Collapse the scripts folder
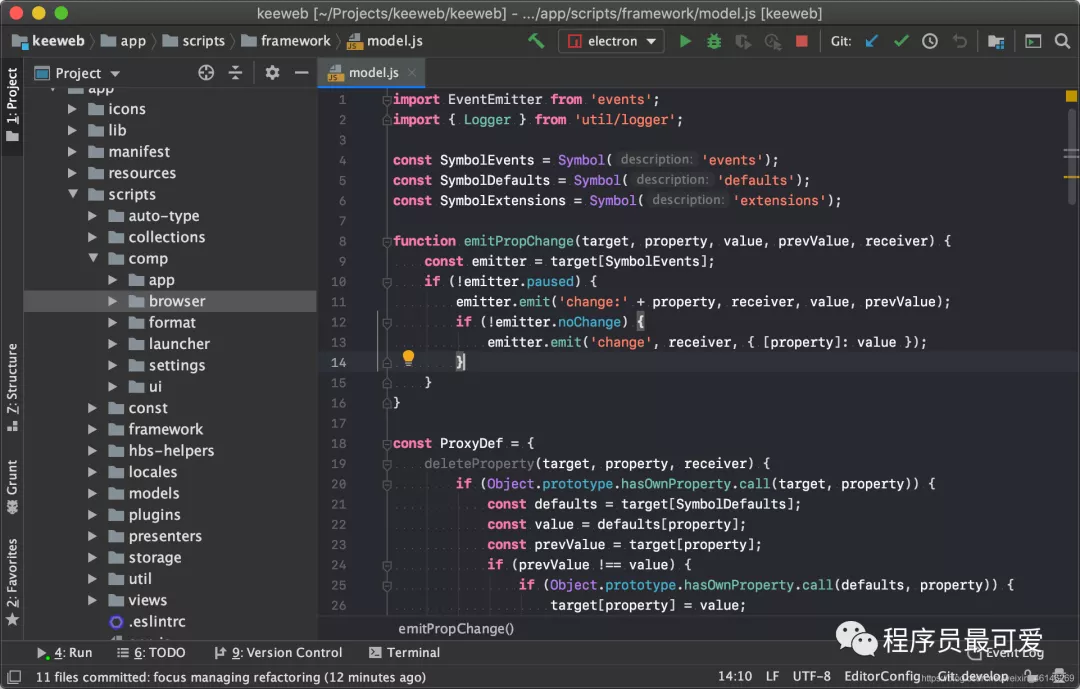 (72, 194)
